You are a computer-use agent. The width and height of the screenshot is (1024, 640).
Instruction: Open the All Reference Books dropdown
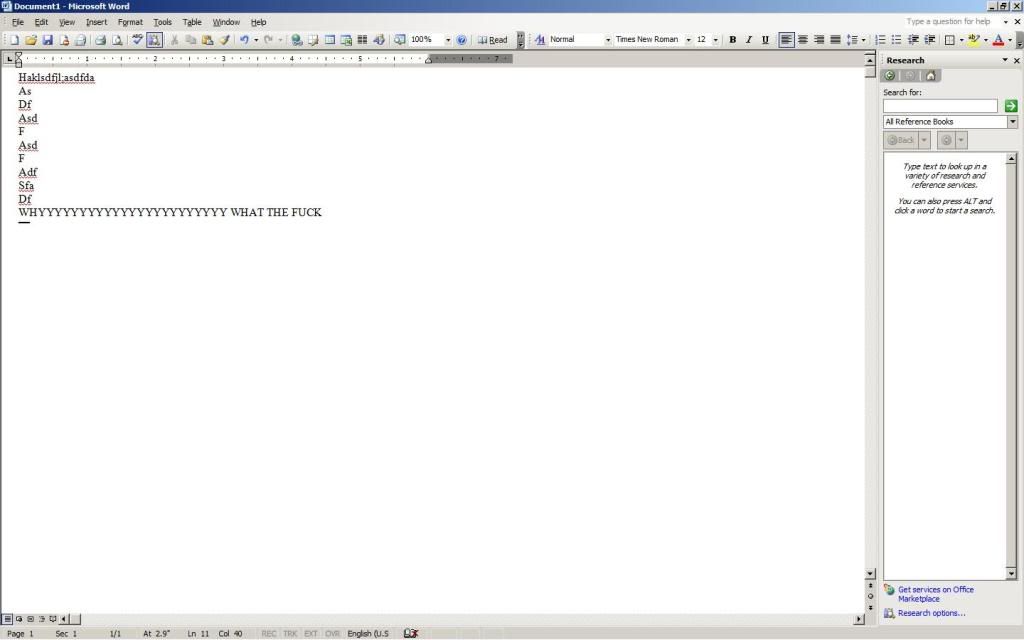pos(1011,122)
